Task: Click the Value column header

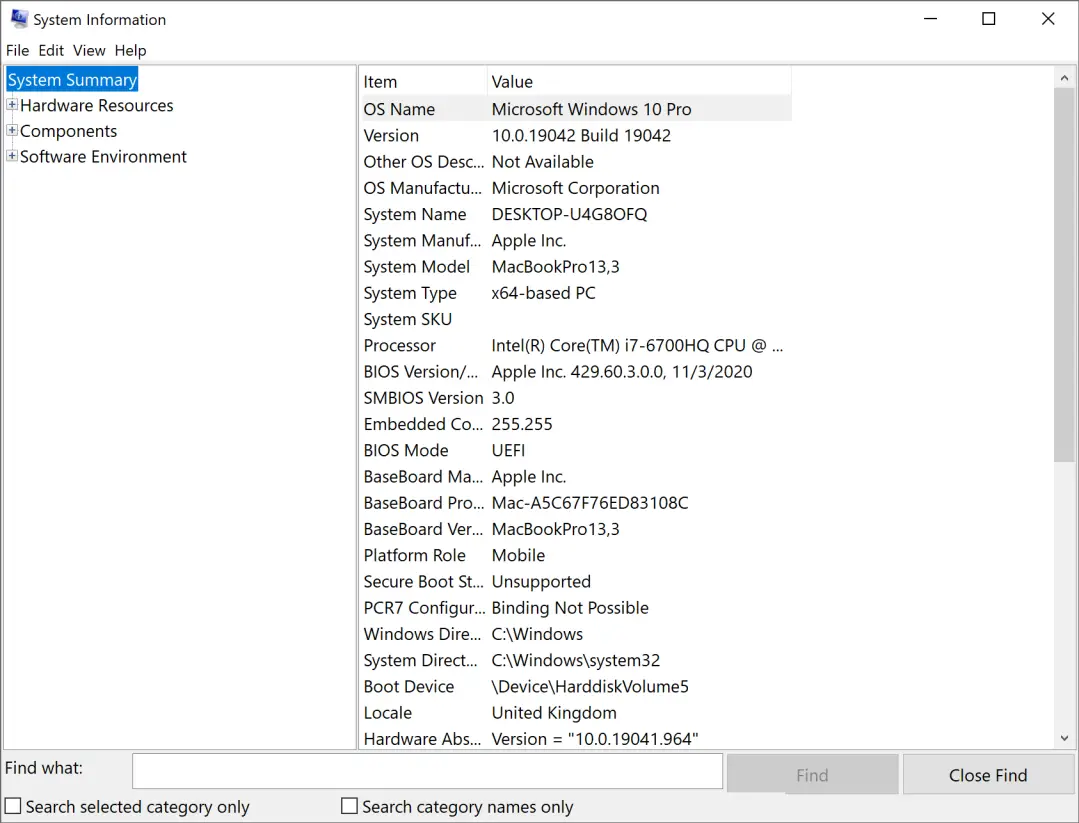Action: pos(639,81)
